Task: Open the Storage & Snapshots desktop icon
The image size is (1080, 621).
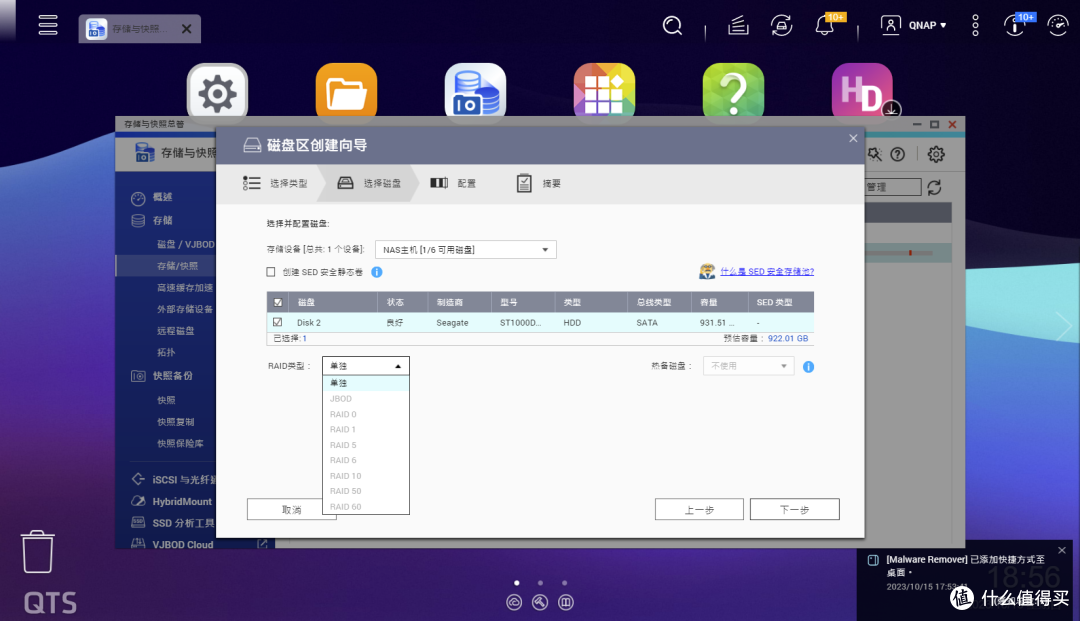Action: [475, 93]
